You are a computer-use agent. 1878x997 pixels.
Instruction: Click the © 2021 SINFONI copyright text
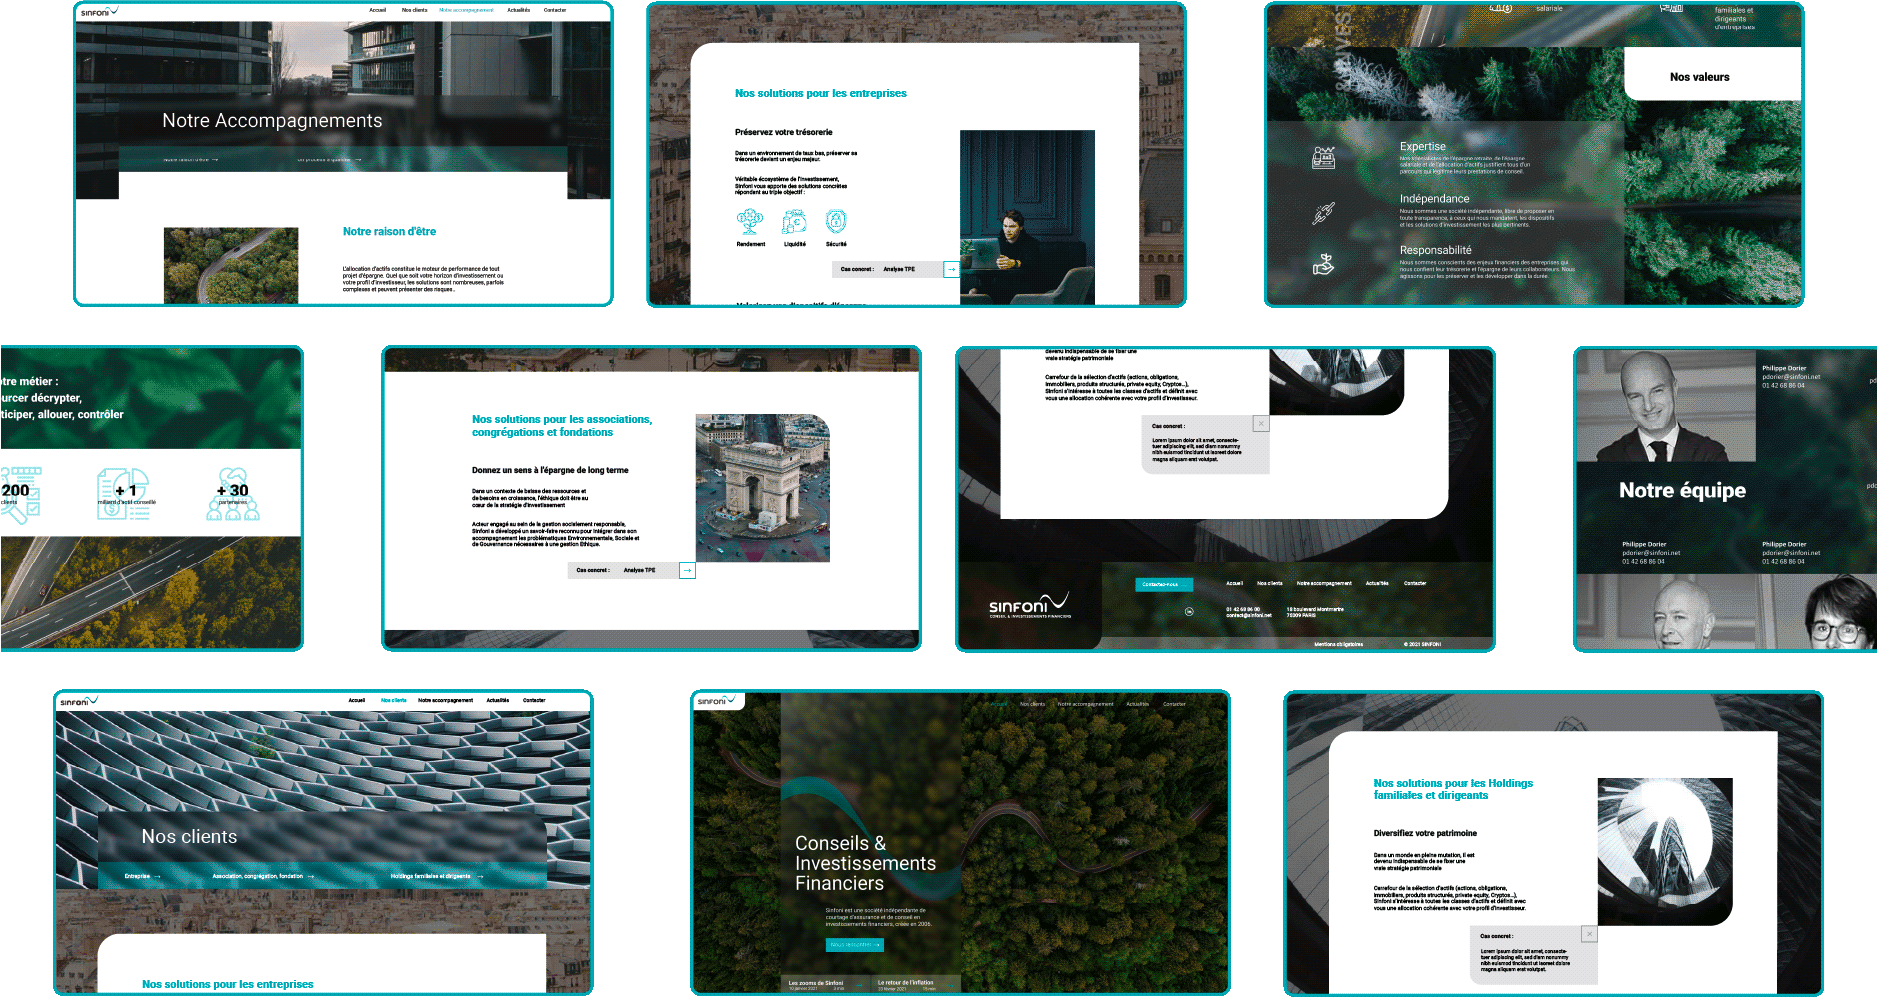[x=1422, y=644]
